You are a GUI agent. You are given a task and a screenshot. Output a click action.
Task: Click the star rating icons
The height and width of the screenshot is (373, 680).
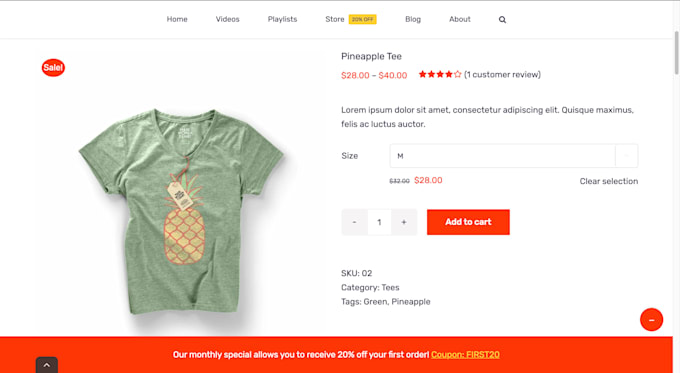tap(440, 75)
